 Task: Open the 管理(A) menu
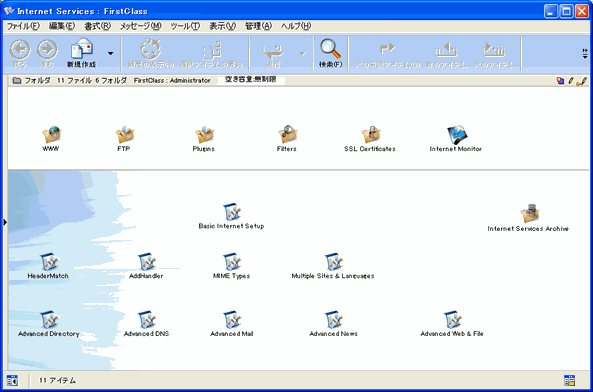258,26
